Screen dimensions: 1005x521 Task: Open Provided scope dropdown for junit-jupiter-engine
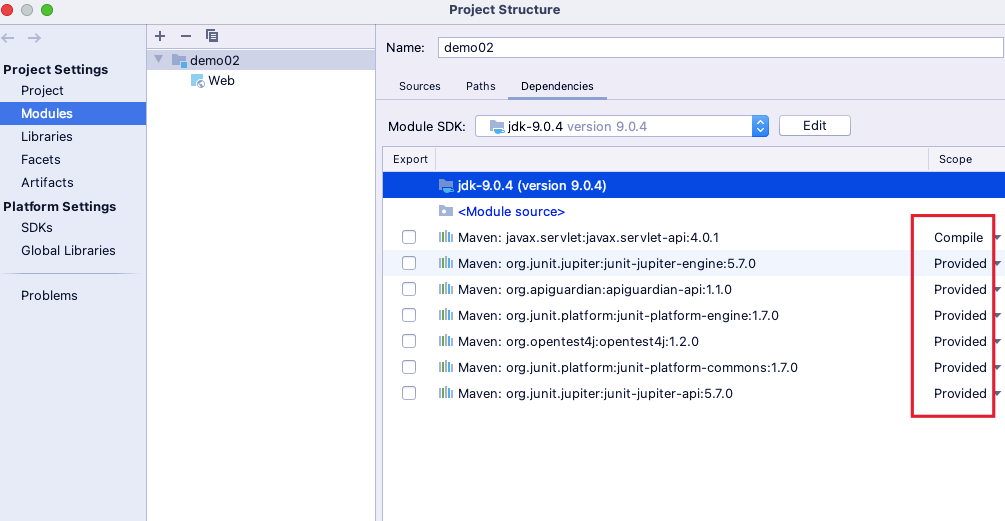point(997,263)
